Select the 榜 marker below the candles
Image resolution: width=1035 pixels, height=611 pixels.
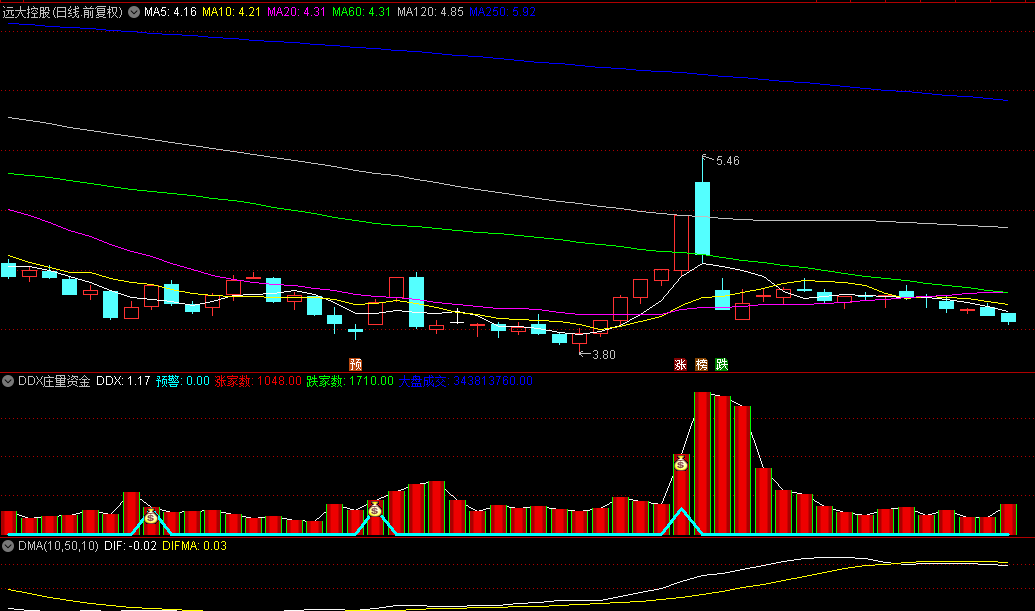coord(701,364)
